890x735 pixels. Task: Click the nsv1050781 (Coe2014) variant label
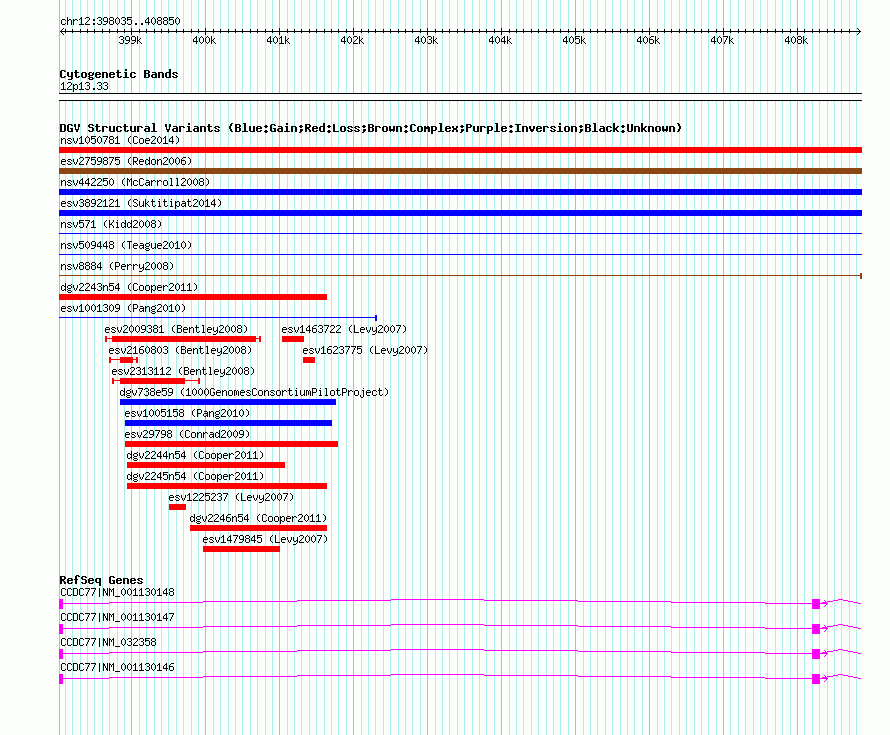[x=120, y=140]
